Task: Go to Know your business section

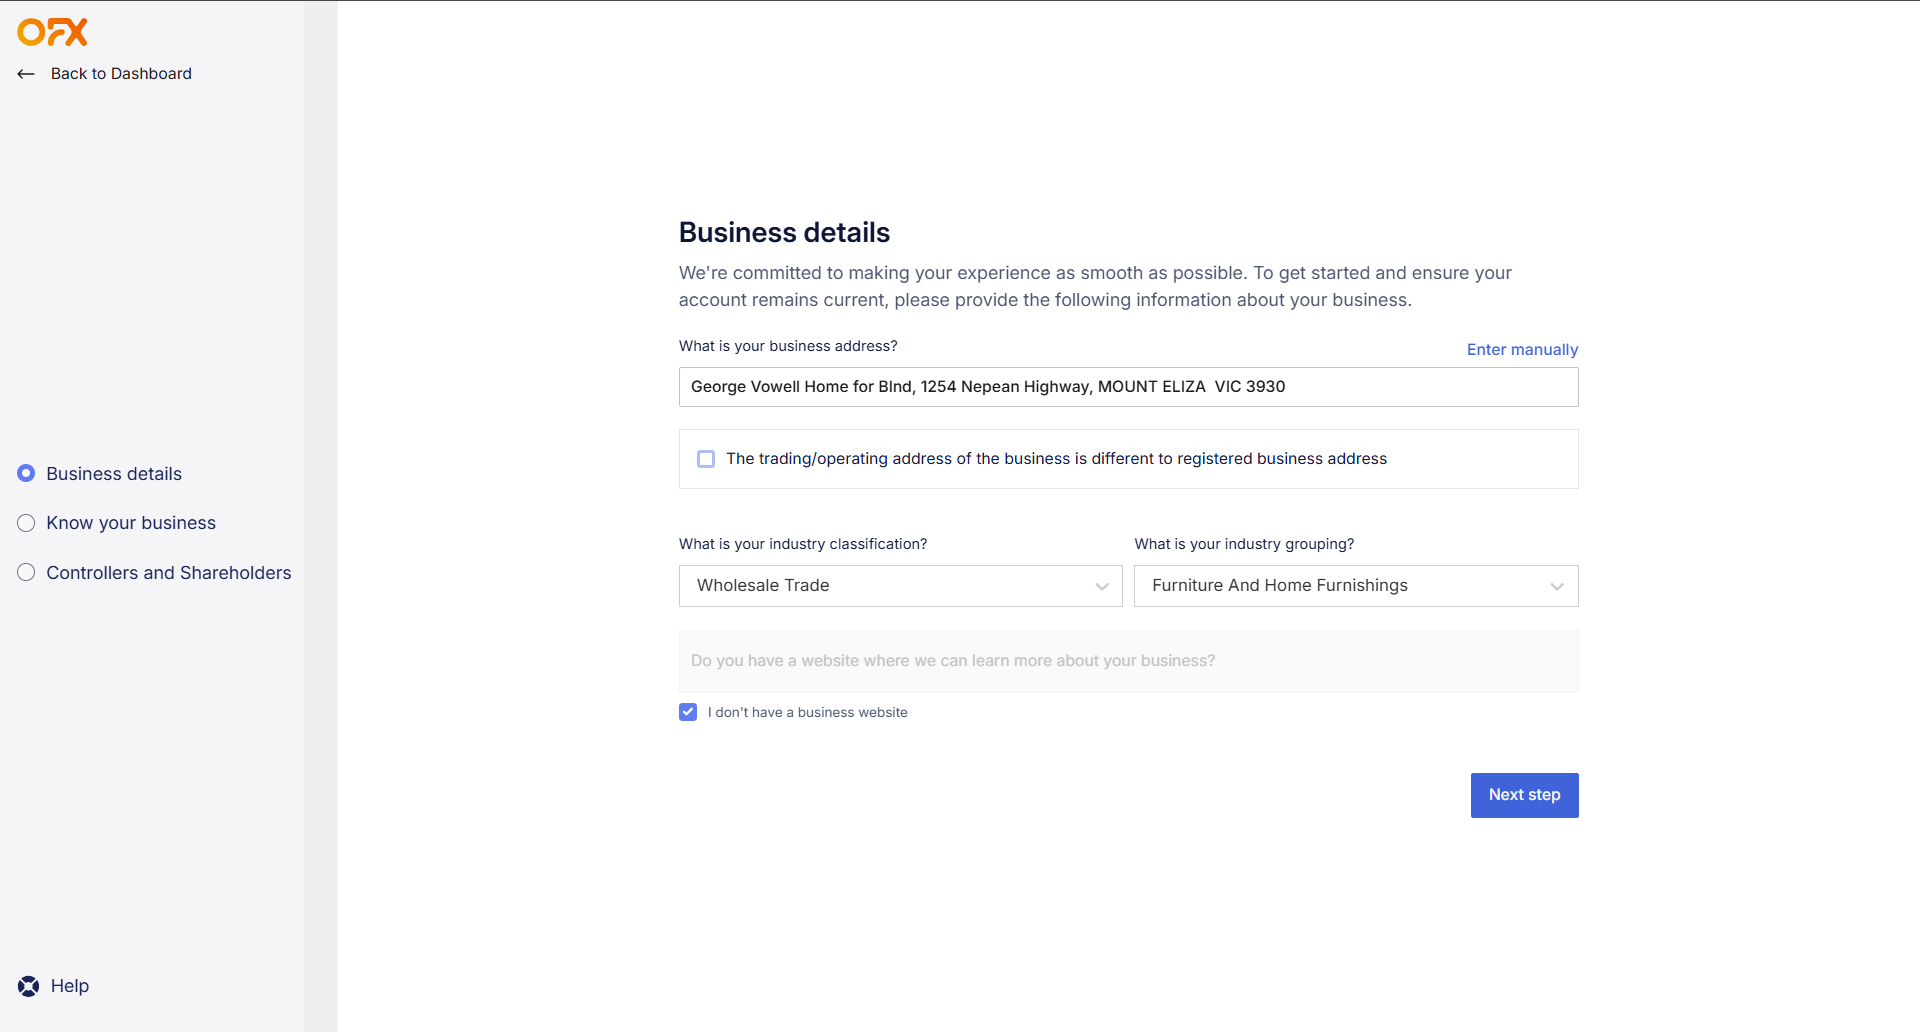Action: tap(131, 523)
